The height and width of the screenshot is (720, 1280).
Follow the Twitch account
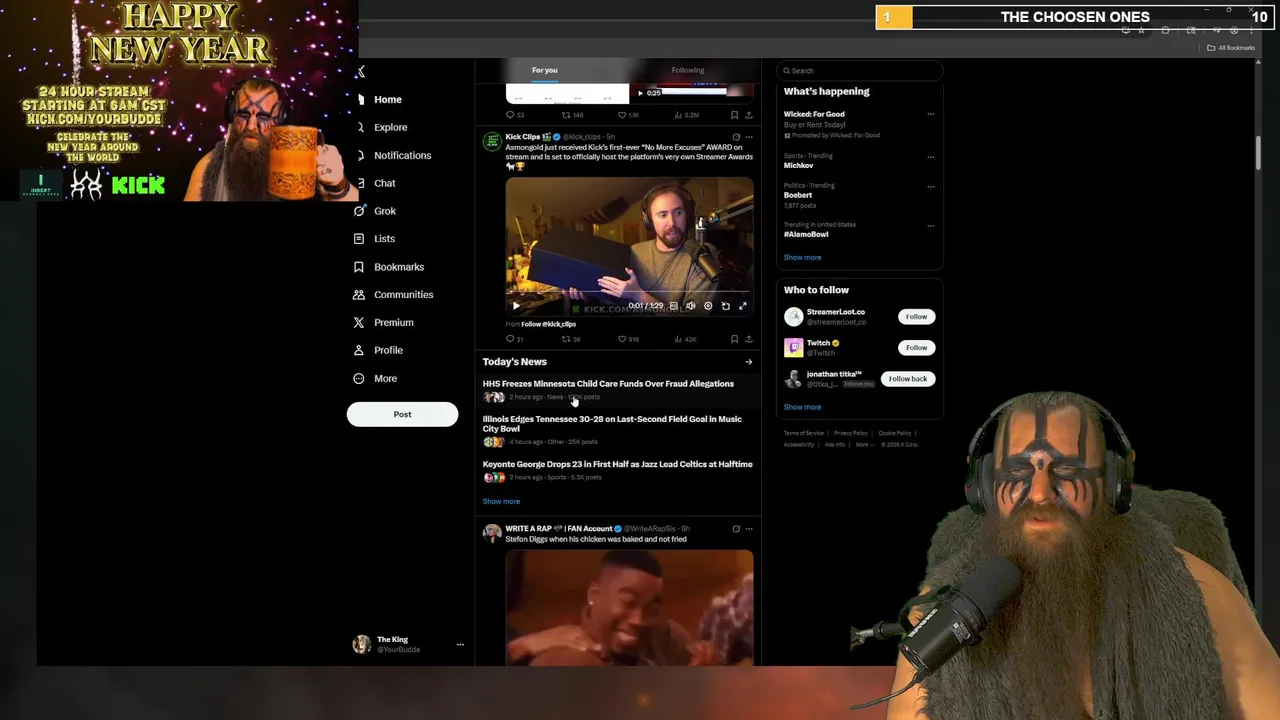[x=916, y=348]
